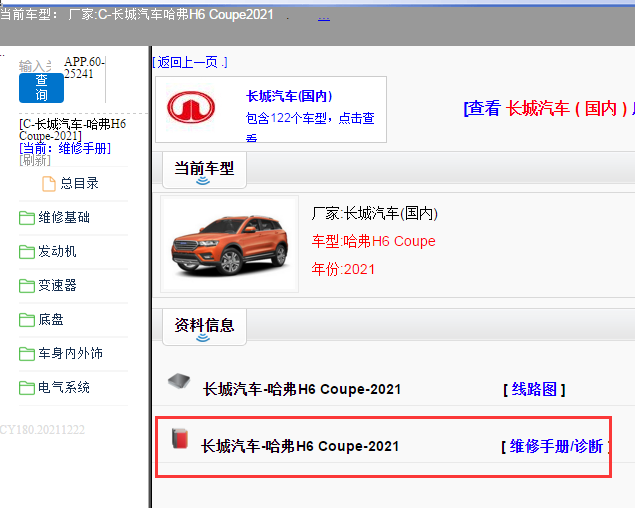Viewport: 635px width, 508px height.
Task: Click the folder icon next to 维修基础
Action: (x=27, y=218)
